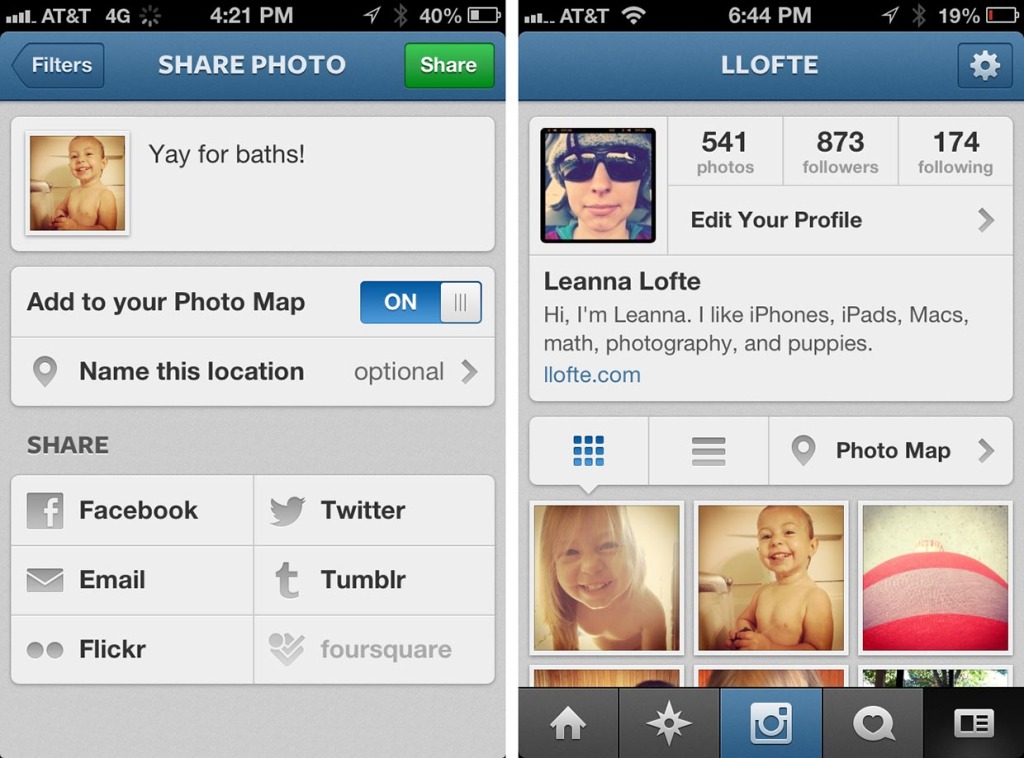
Task: Turn off Add to your Photo Map switch
Action: [421, 302]
